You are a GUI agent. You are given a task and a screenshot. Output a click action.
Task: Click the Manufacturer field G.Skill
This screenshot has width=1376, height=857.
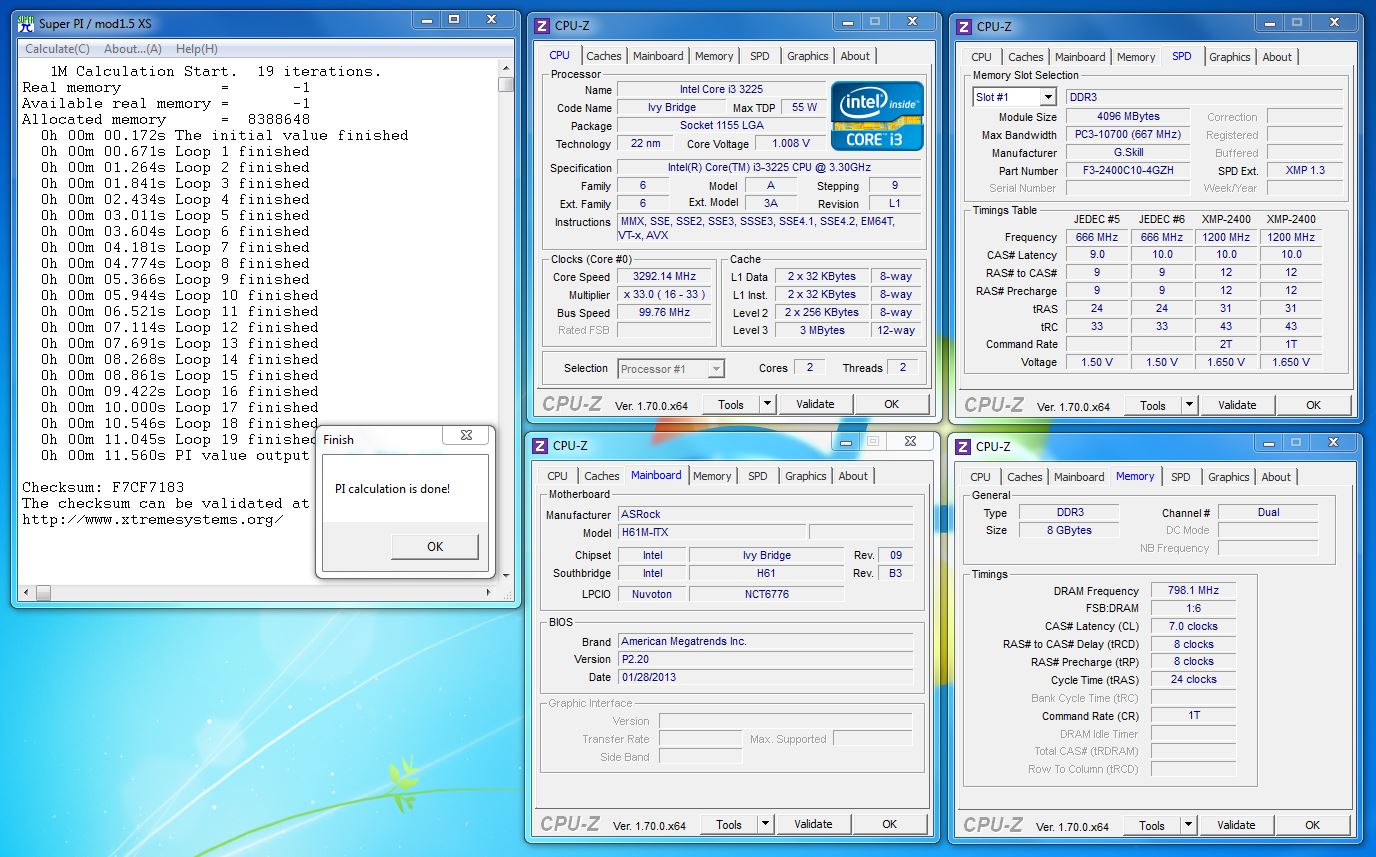1126,153
